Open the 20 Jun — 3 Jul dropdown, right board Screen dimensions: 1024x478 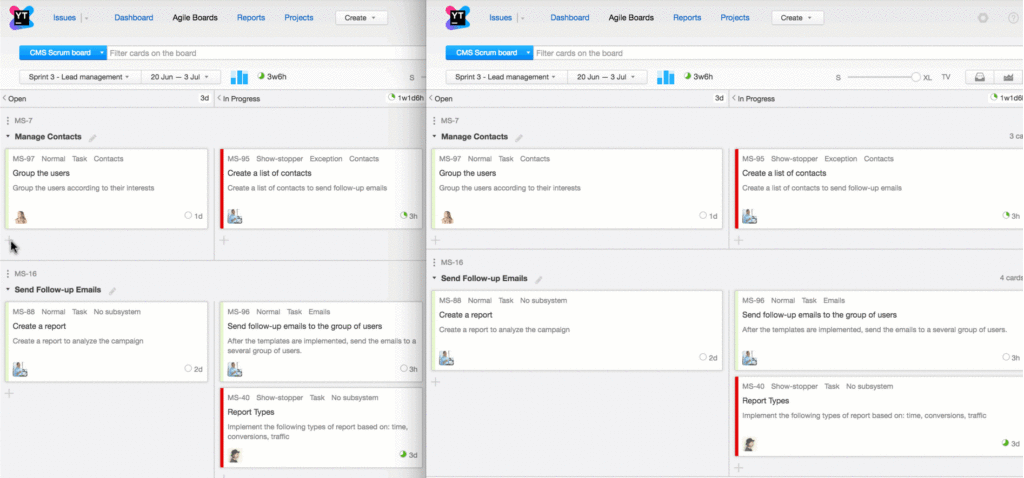(x=607, y=77)
